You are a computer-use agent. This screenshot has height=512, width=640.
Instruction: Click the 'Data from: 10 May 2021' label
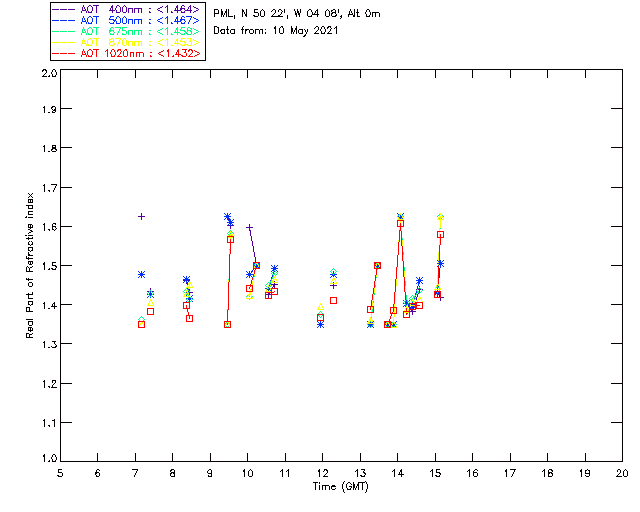[276, 31]
